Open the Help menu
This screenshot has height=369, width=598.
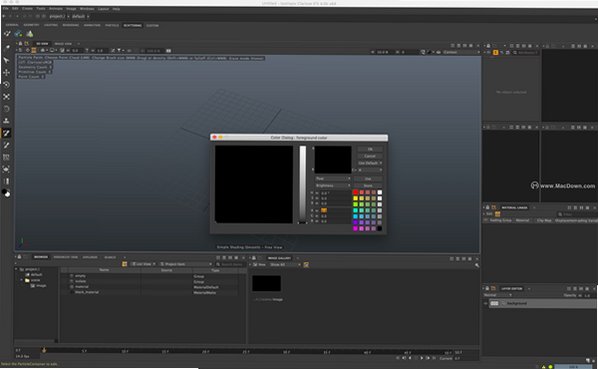(x=116, y=8)
